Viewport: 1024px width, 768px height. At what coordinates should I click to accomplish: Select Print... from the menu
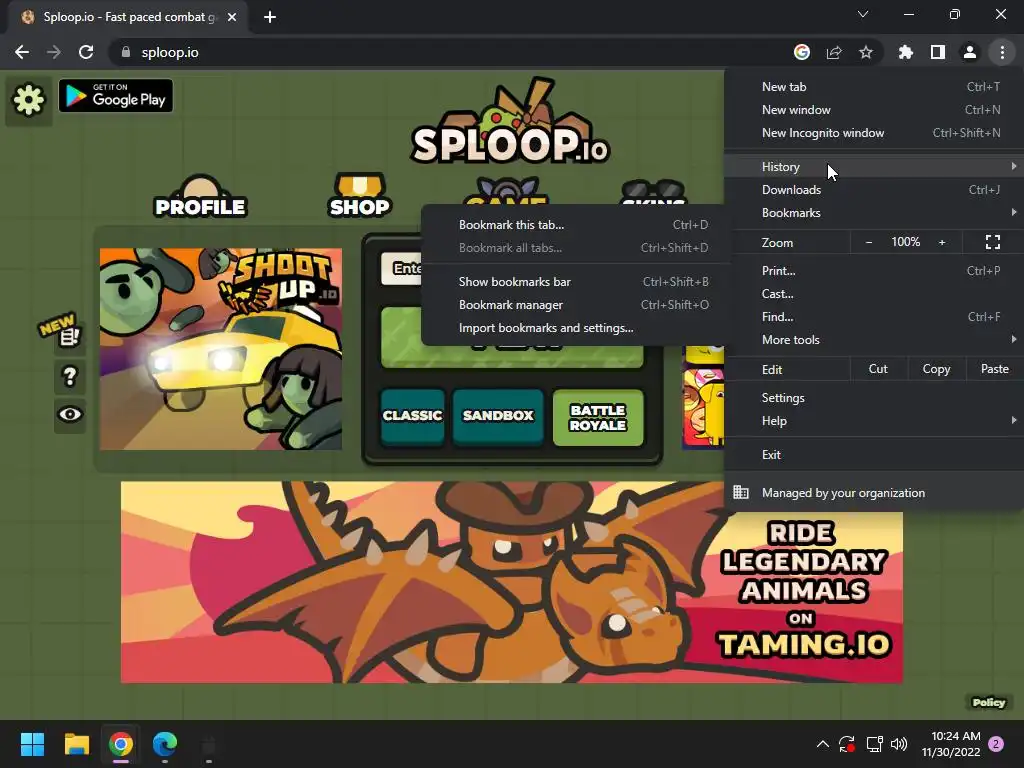874,270
